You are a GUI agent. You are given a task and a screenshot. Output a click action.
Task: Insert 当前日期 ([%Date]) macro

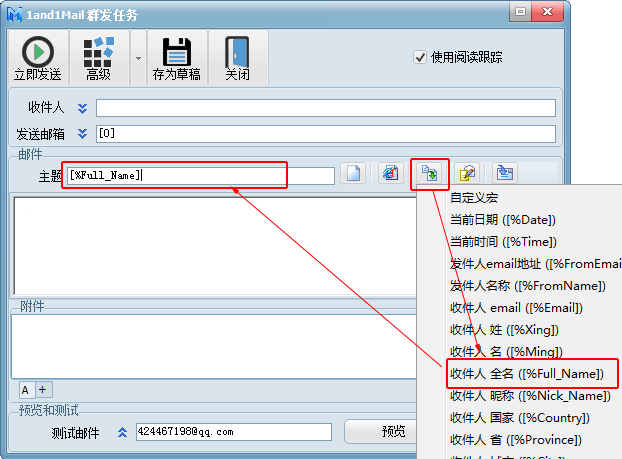click(519, 220)
